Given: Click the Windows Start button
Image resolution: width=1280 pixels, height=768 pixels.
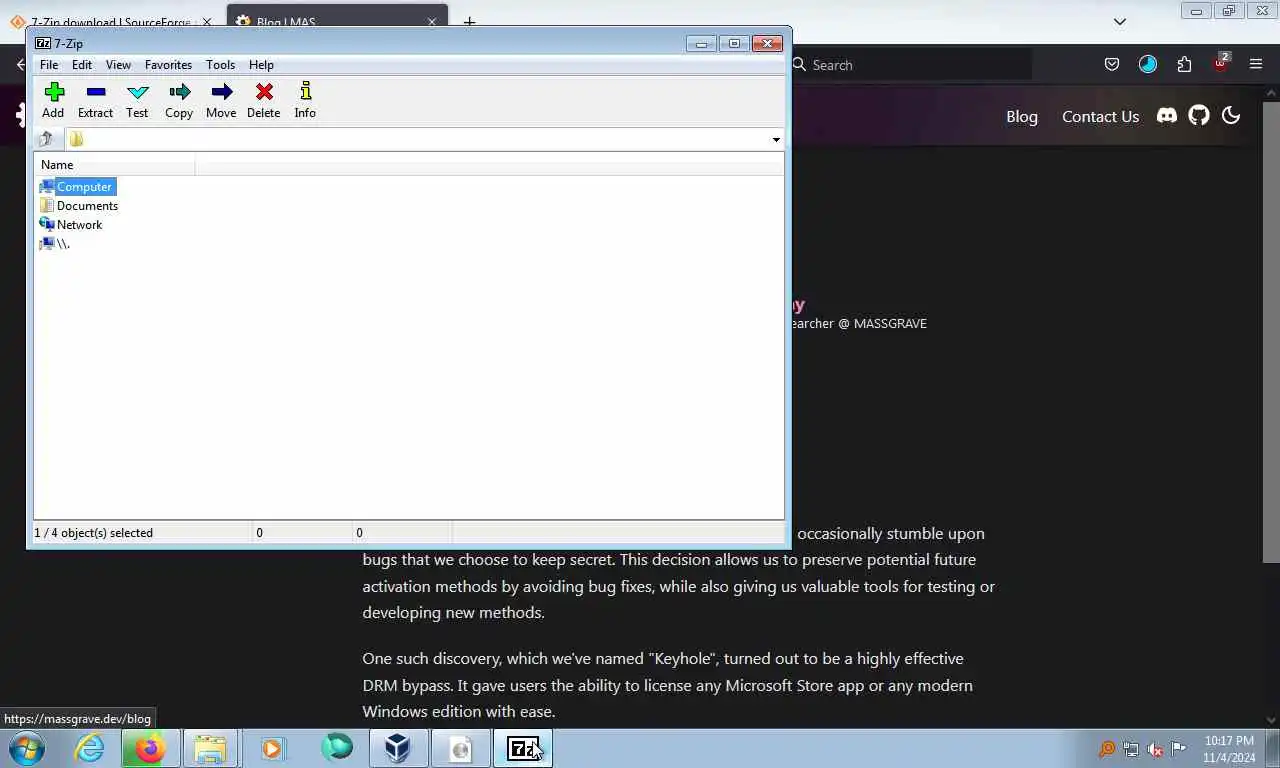Looking at the screenshot, I should [26, 748].
